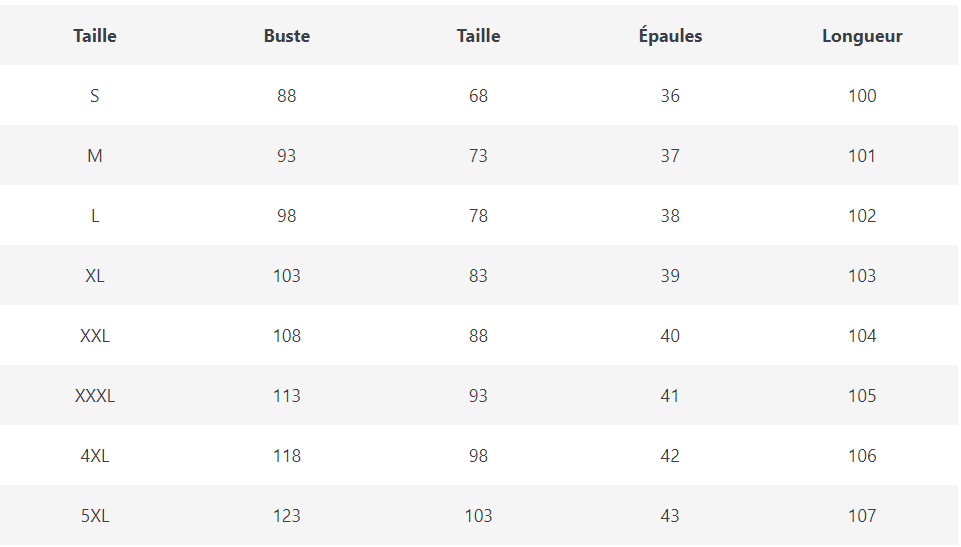Image resolution: width=961 pixels, height=547 pixels.
Task: Click bust value 113 in XXXL row
Action: coord(287,396)
